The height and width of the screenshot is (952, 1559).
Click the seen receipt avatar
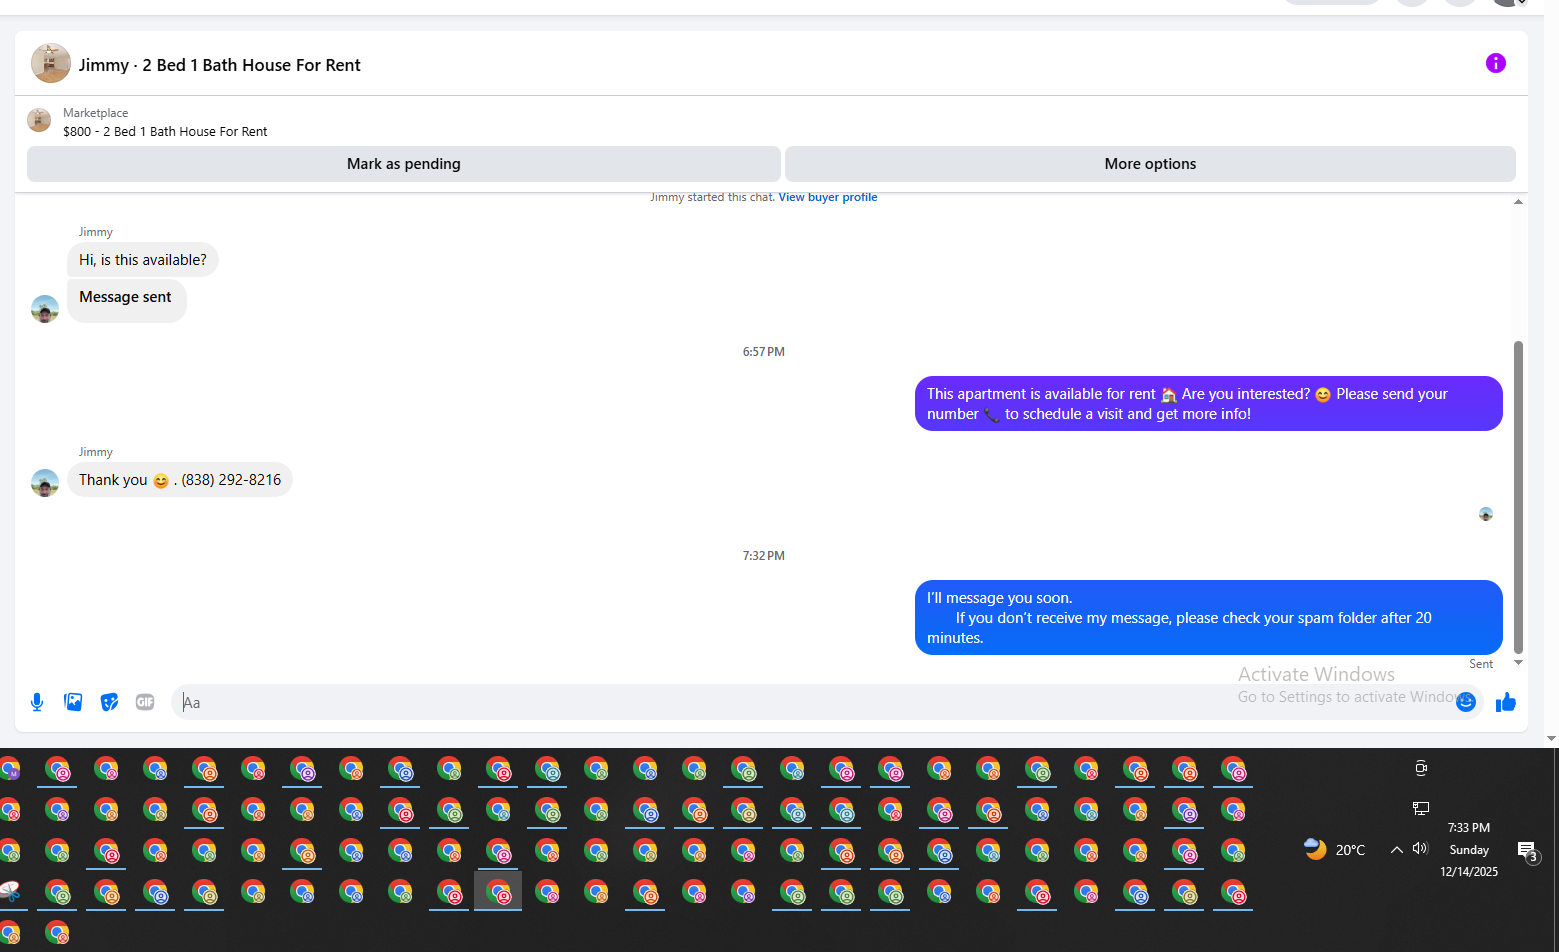point(1486,514)
